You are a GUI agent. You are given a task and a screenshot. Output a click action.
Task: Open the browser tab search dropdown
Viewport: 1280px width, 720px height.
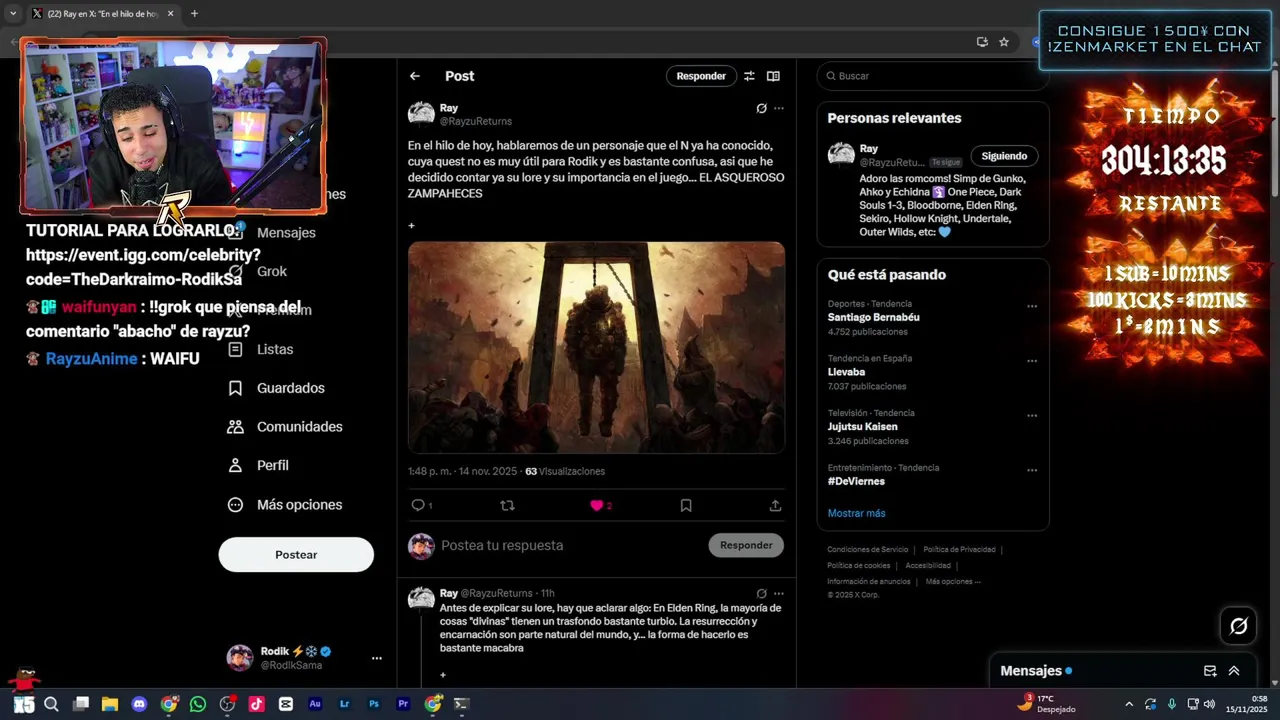pyautogui.click(x=13, y=14)
